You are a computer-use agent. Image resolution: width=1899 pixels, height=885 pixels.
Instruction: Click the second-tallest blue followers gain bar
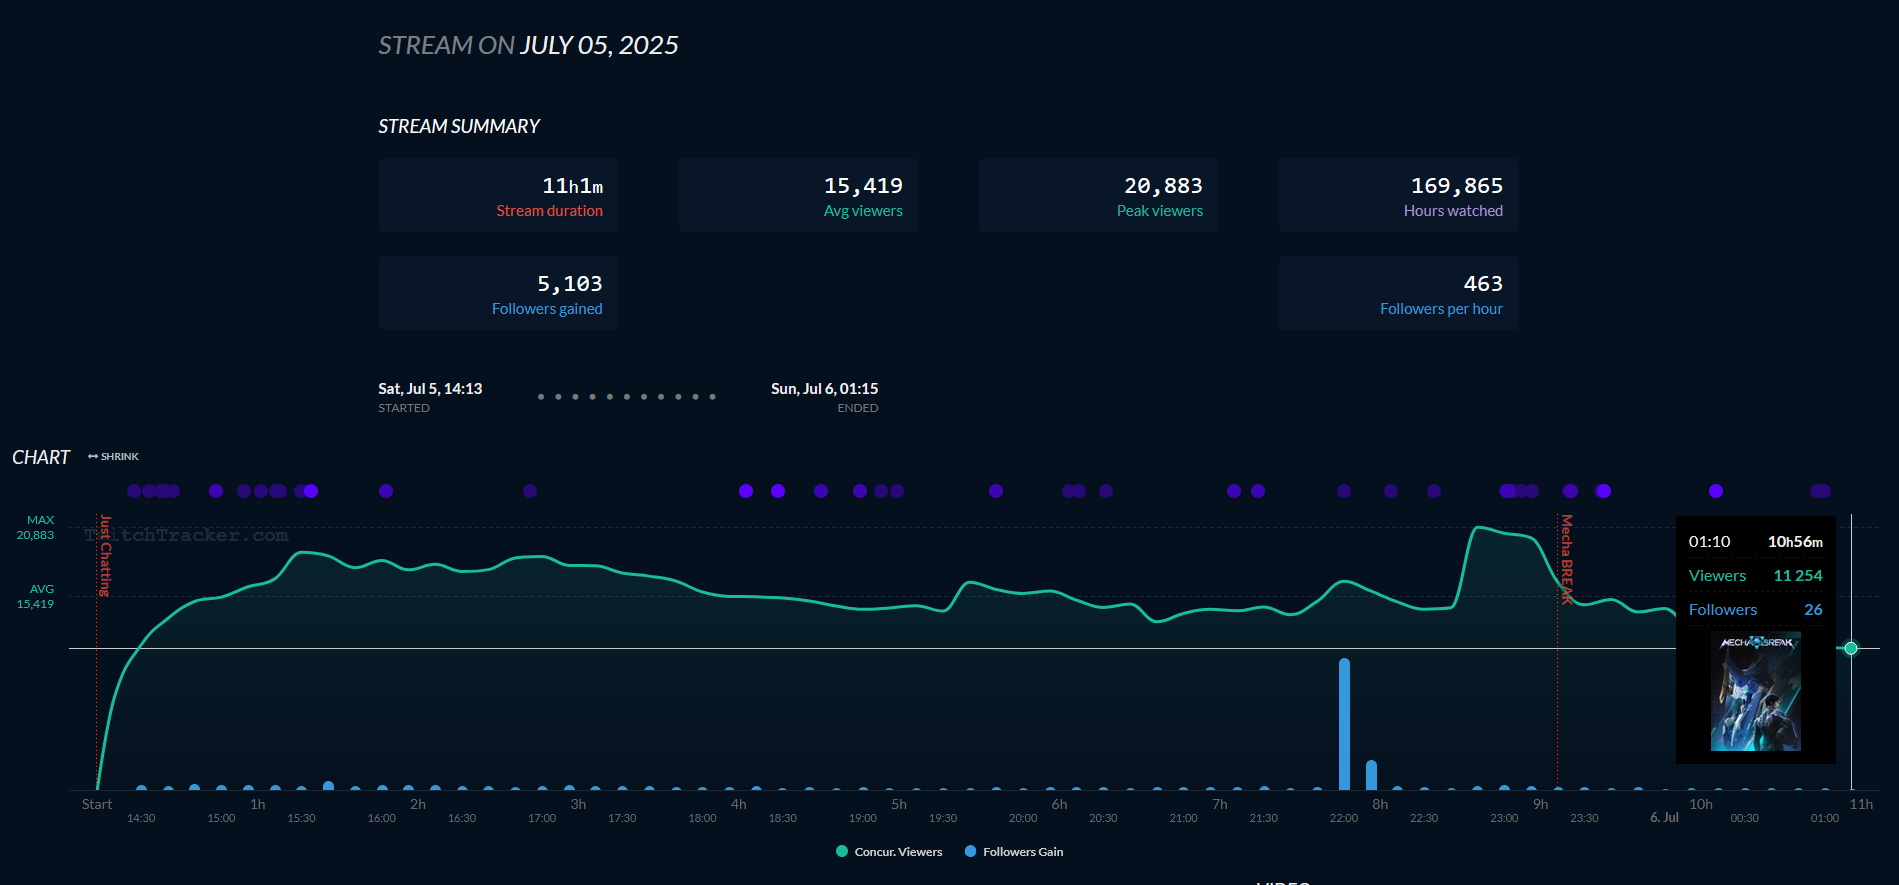click(x=1371, y=775)
